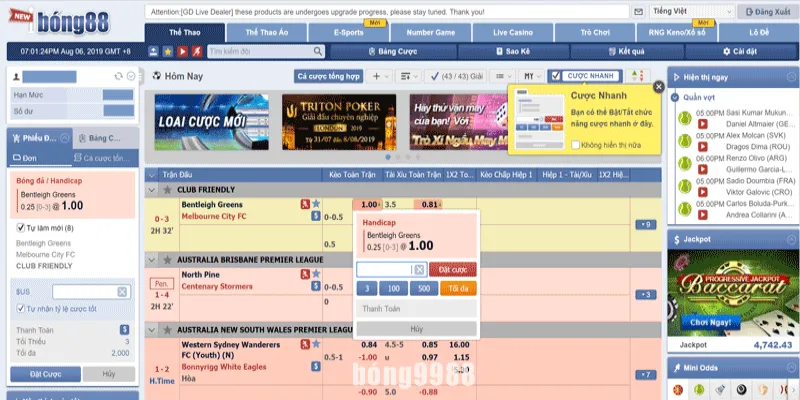The image size is (800, 400).
Task: Open the Sao Kê statement
Action: coord(513,52)
